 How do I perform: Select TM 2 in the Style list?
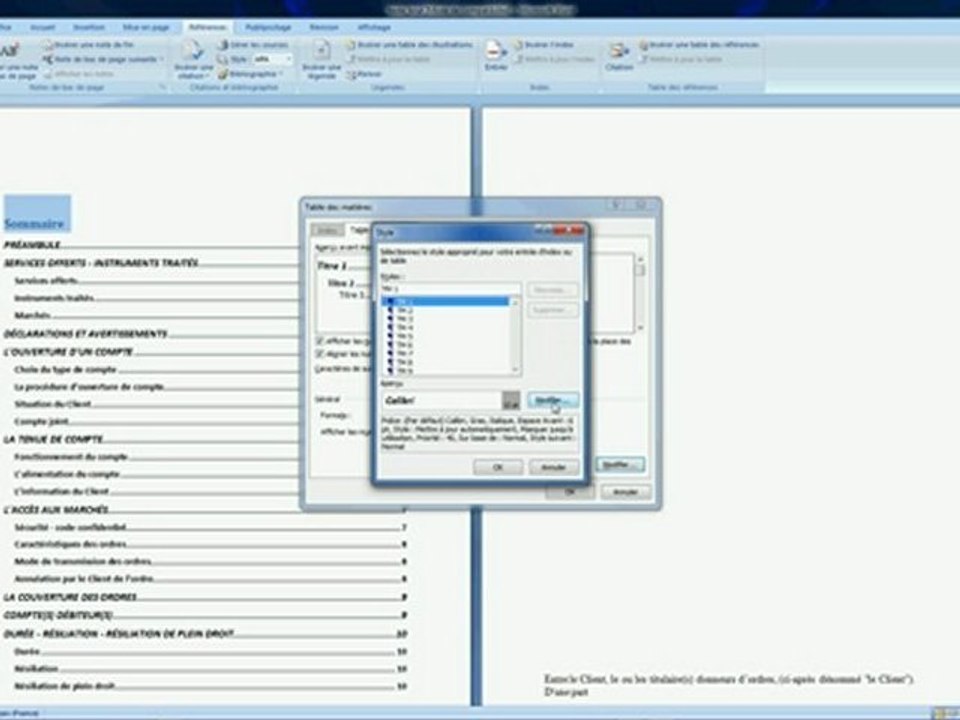[x=445, y=310]
